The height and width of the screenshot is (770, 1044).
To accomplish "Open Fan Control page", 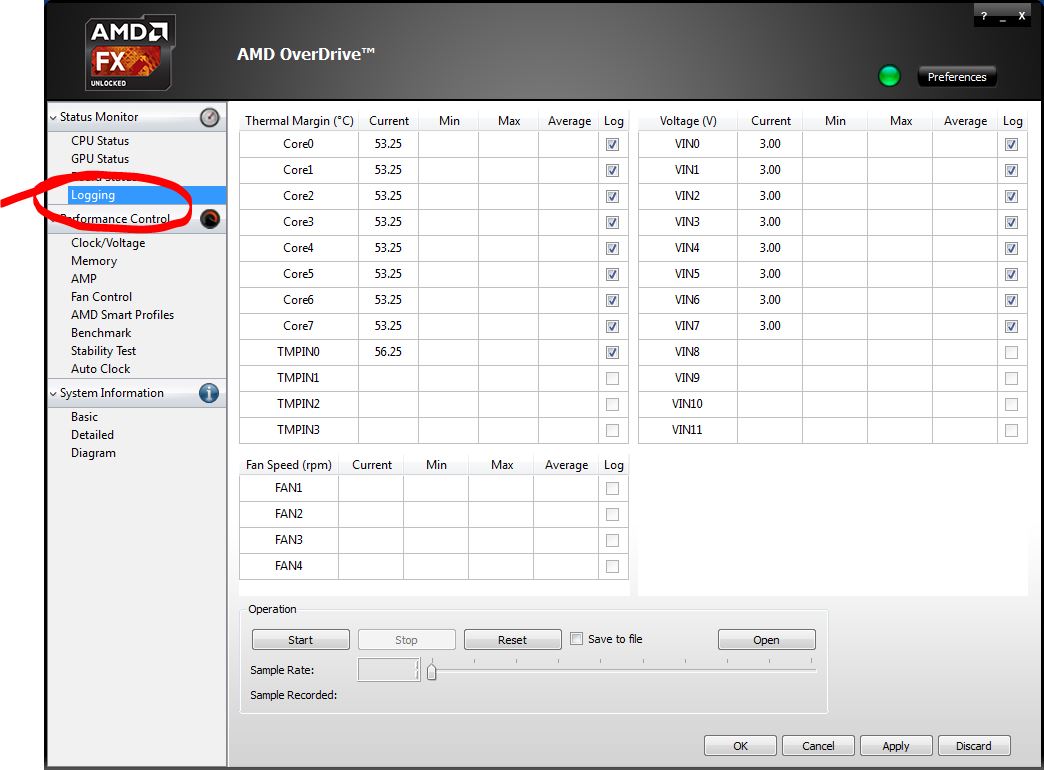I will click(101, 297).
